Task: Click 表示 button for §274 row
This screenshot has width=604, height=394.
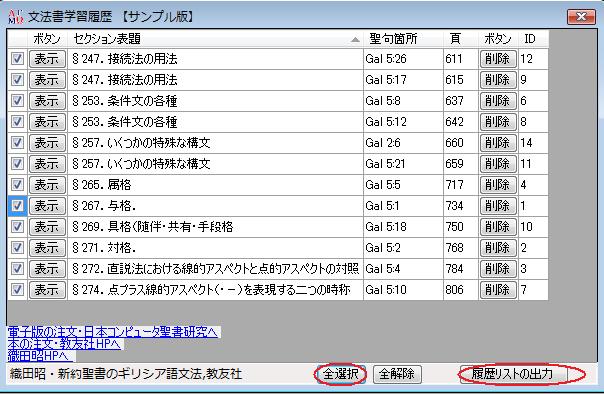Action: click(47, 290)
